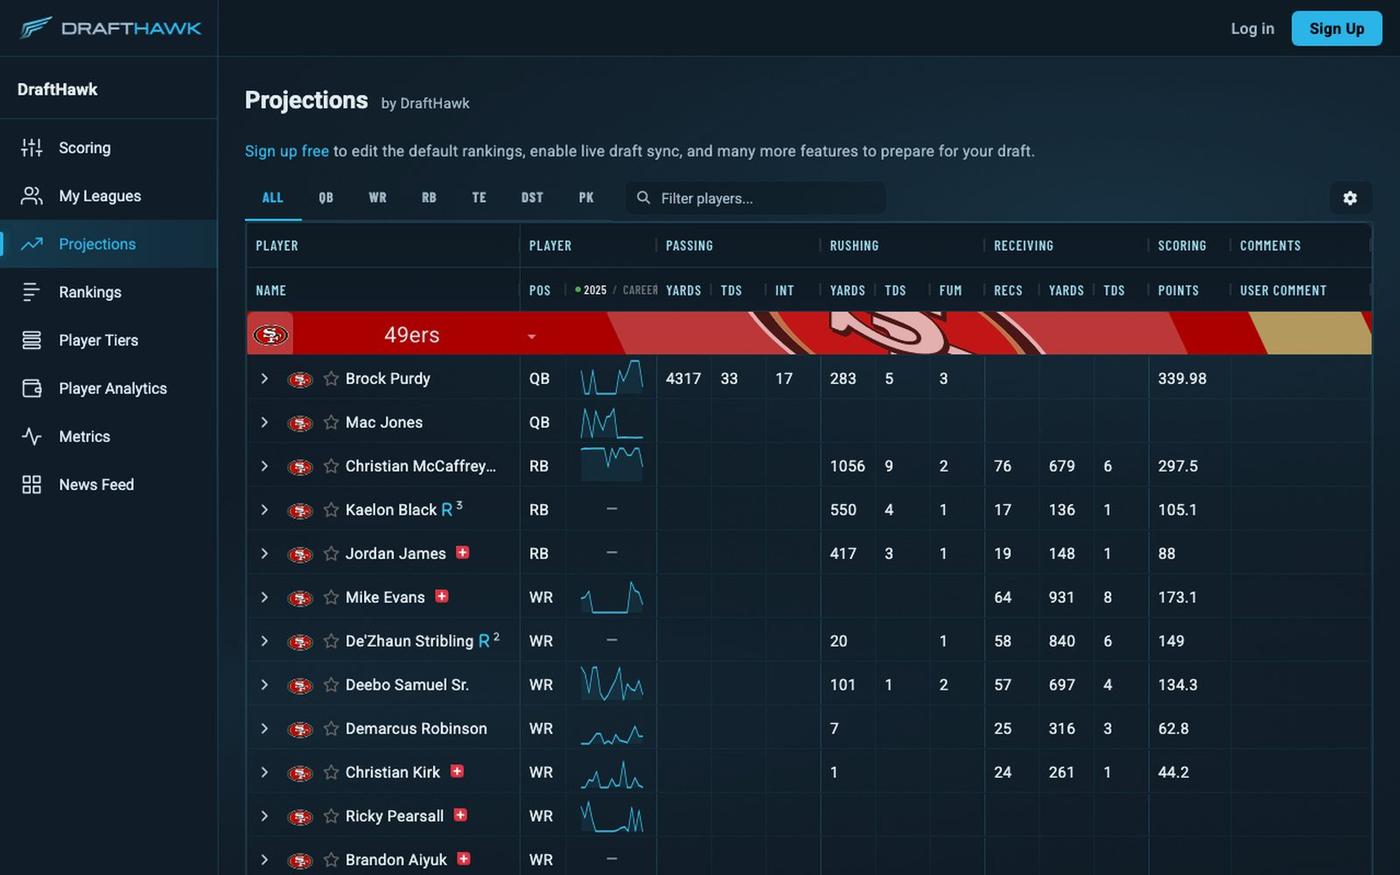Expand the Christian Kirk row

pos(264,772)
